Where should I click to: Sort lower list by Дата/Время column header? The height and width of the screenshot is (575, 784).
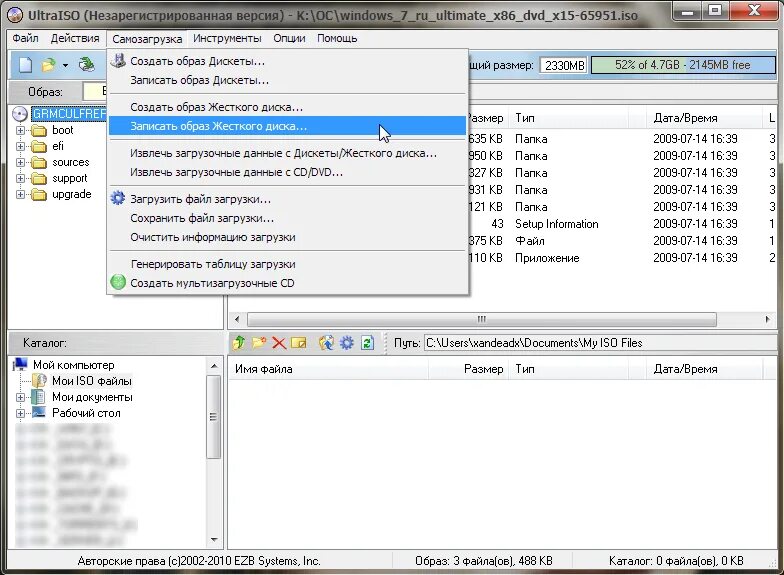704,369
